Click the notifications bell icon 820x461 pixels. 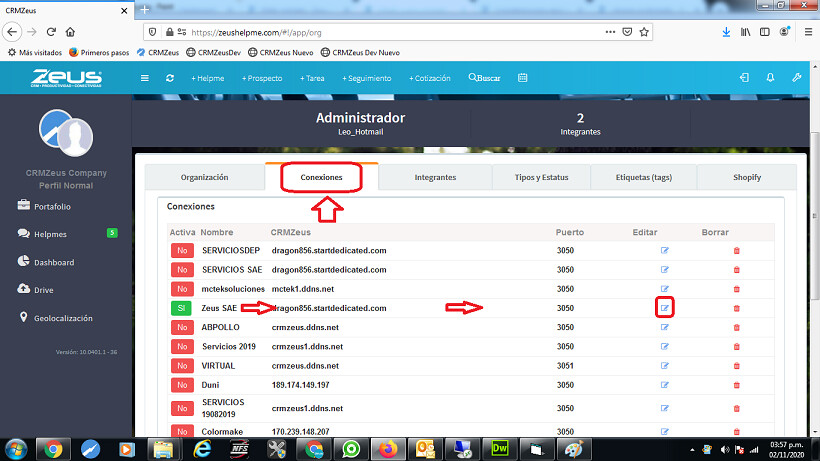coord(770,77)
